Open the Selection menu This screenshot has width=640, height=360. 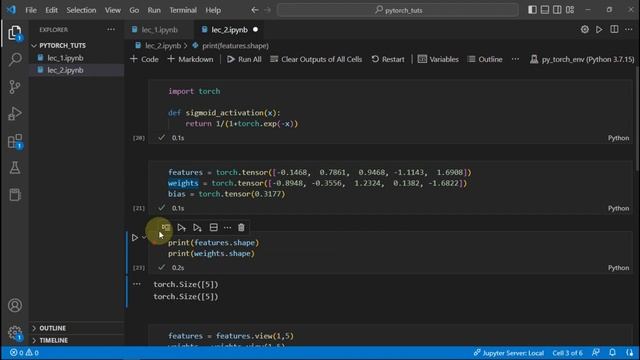(81, 10)
